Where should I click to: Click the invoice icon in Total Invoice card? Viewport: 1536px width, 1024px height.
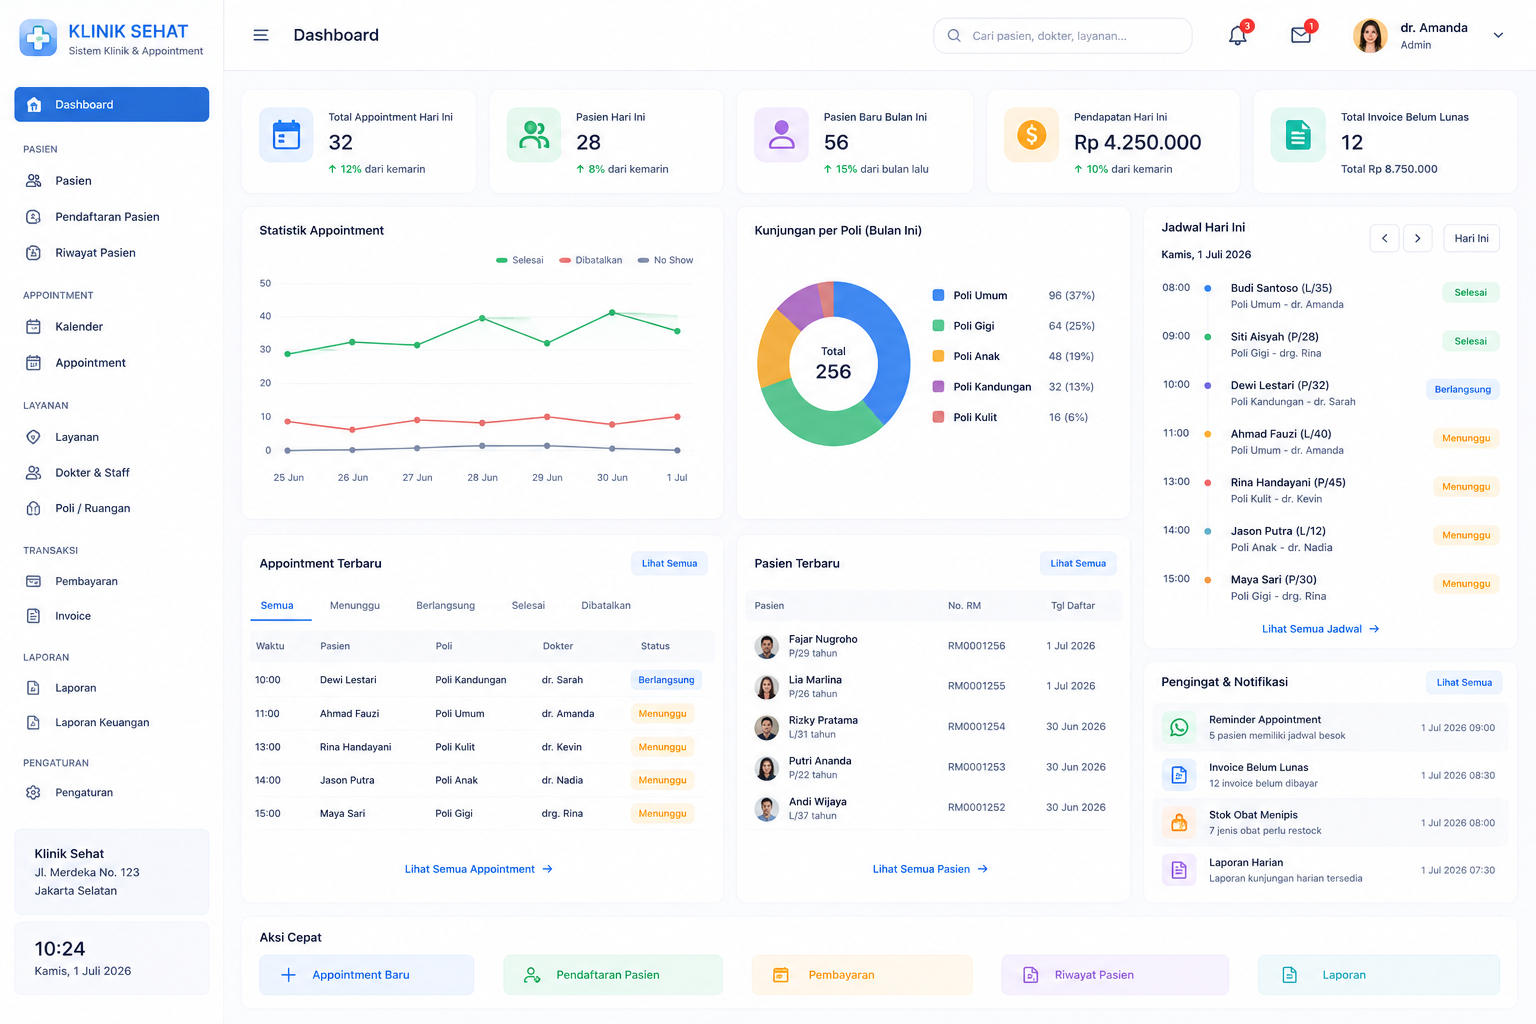pos(1298,135)
